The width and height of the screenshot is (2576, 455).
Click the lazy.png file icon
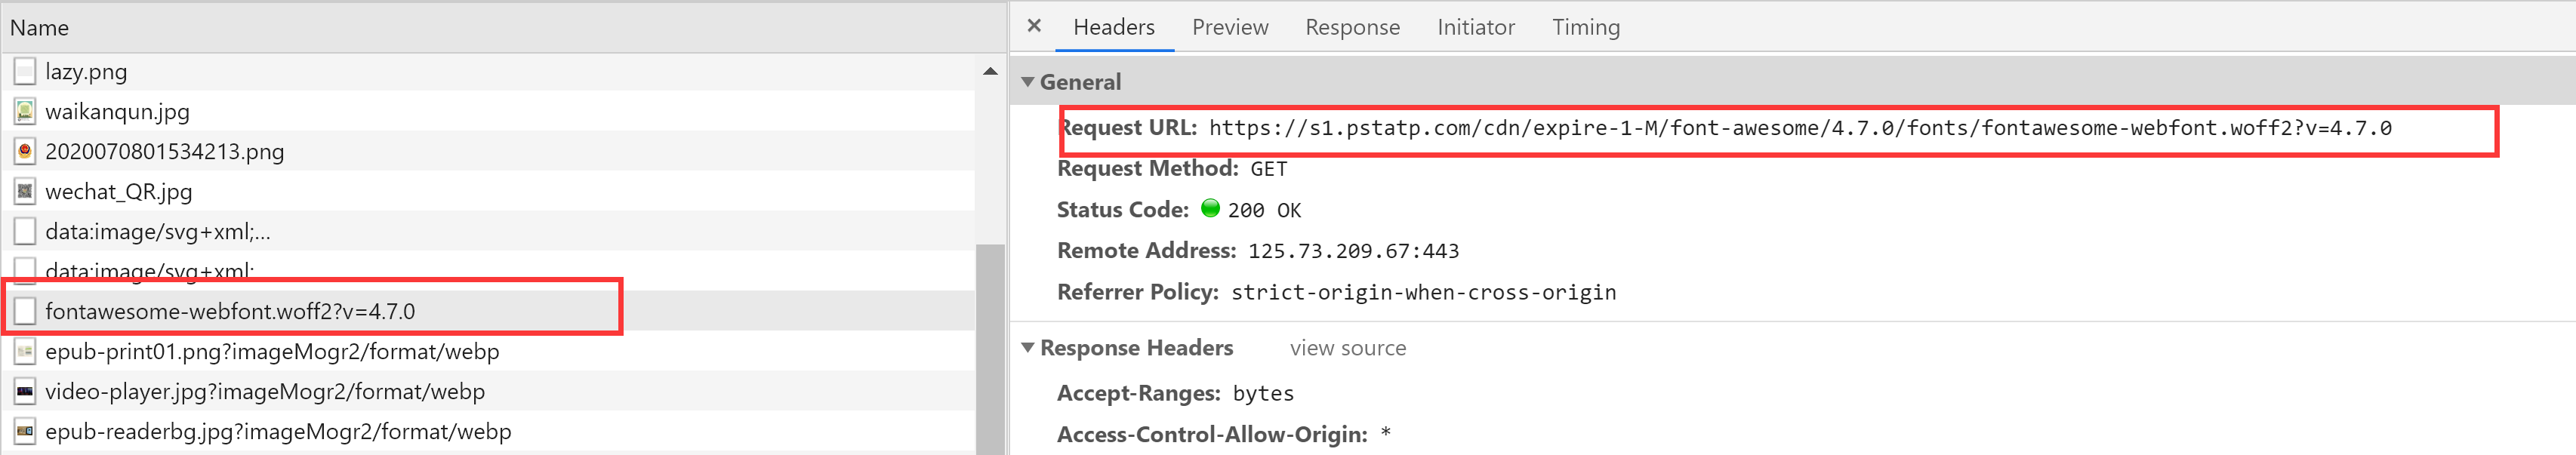pos(25,71)
